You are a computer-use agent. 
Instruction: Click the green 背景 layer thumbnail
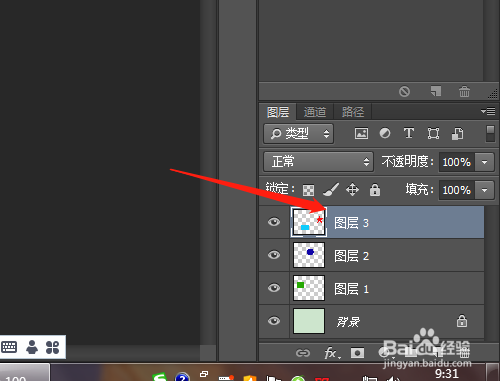point(309,321)
